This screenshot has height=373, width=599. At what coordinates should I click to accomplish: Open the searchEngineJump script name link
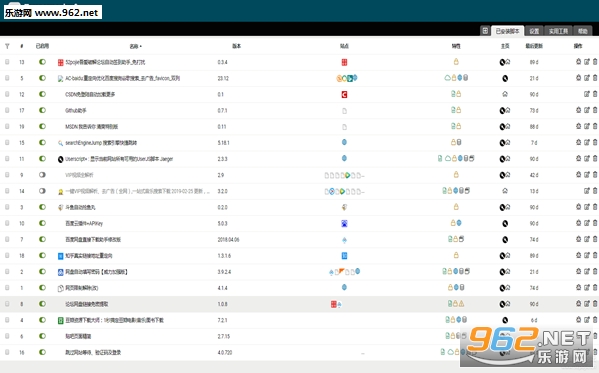(101, 143)
